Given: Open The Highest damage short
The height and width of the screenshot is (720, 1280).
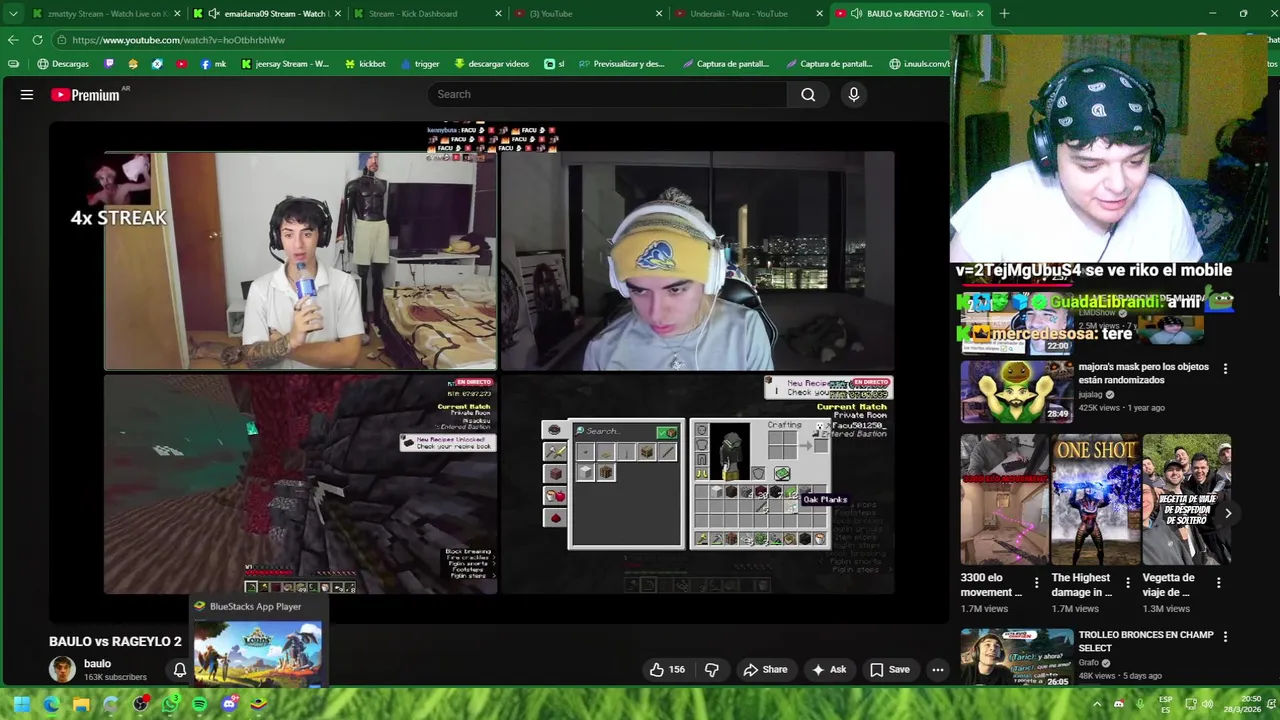Looking at the screenshot, I should tap(1096, 499).
